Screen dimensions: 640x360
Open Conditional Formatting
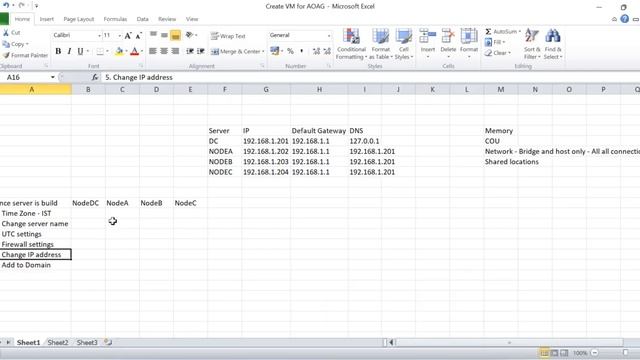pyautogui.click(x=351, y=44)
